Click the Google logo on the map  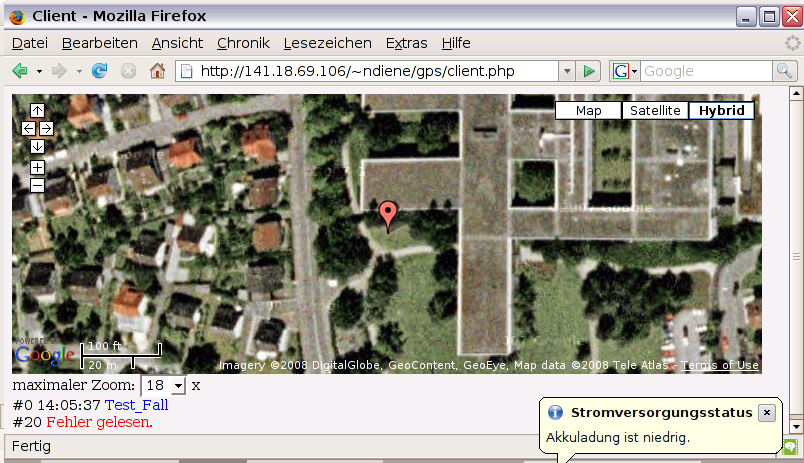(45, 355)
